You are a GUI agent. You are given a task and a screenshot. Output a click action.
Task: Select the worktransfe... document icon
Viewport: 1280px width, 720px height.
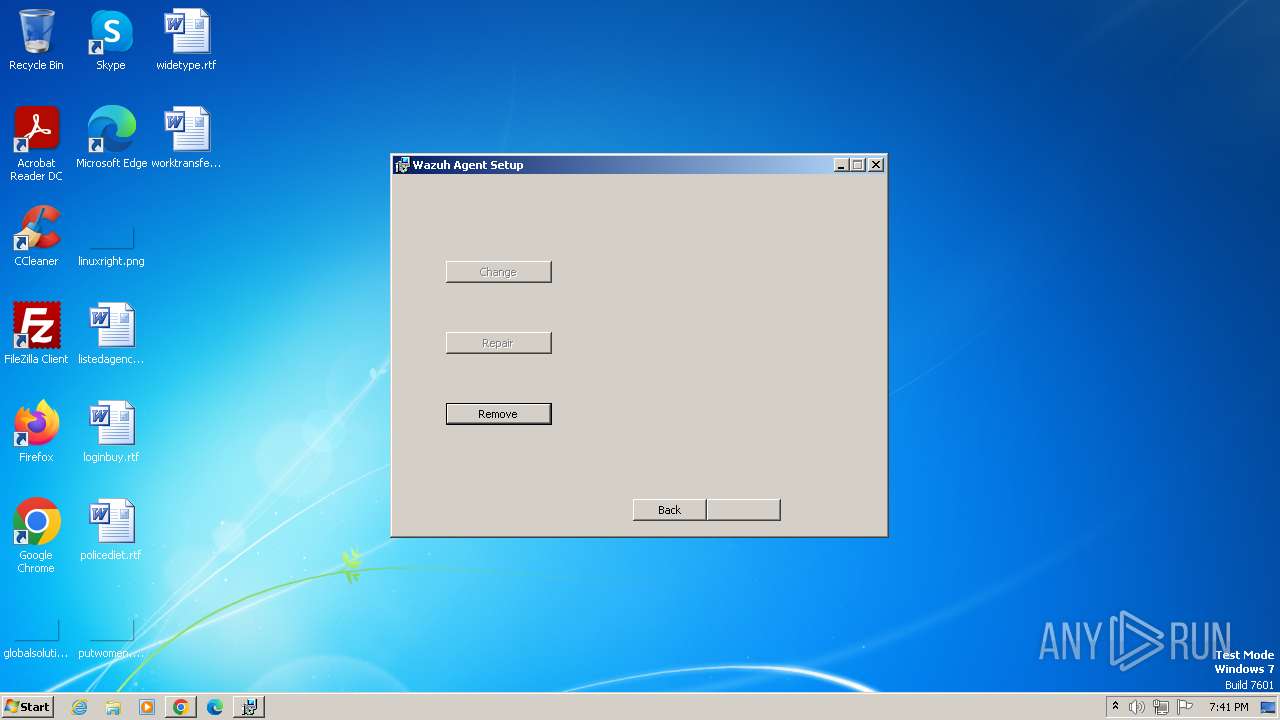(186, 138)
